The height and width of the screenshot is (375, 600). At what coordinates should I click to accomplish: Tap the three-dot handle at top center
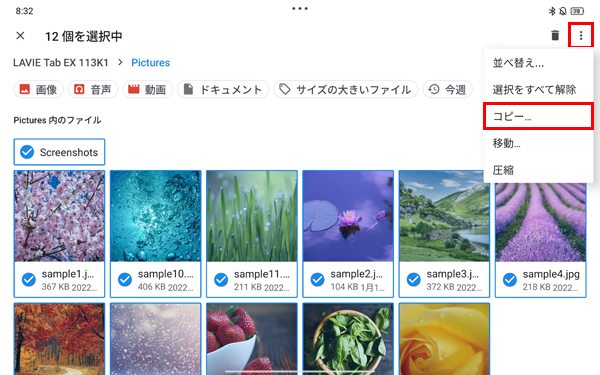pos(300,8)
